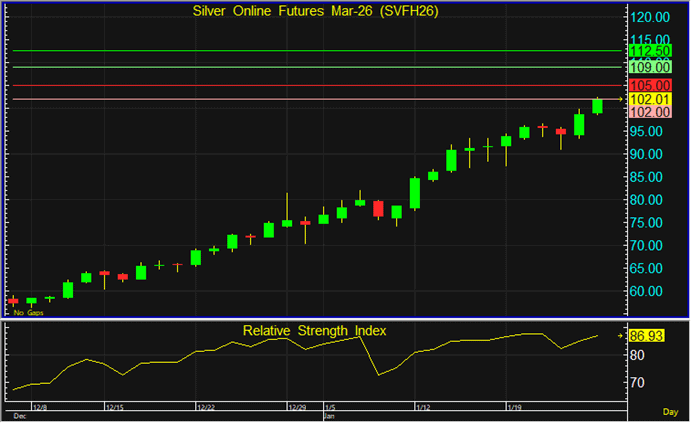The height and width of the screenshot is (423, 691).
Task: Toggle the No Gaps label
Action: point(27,312)
